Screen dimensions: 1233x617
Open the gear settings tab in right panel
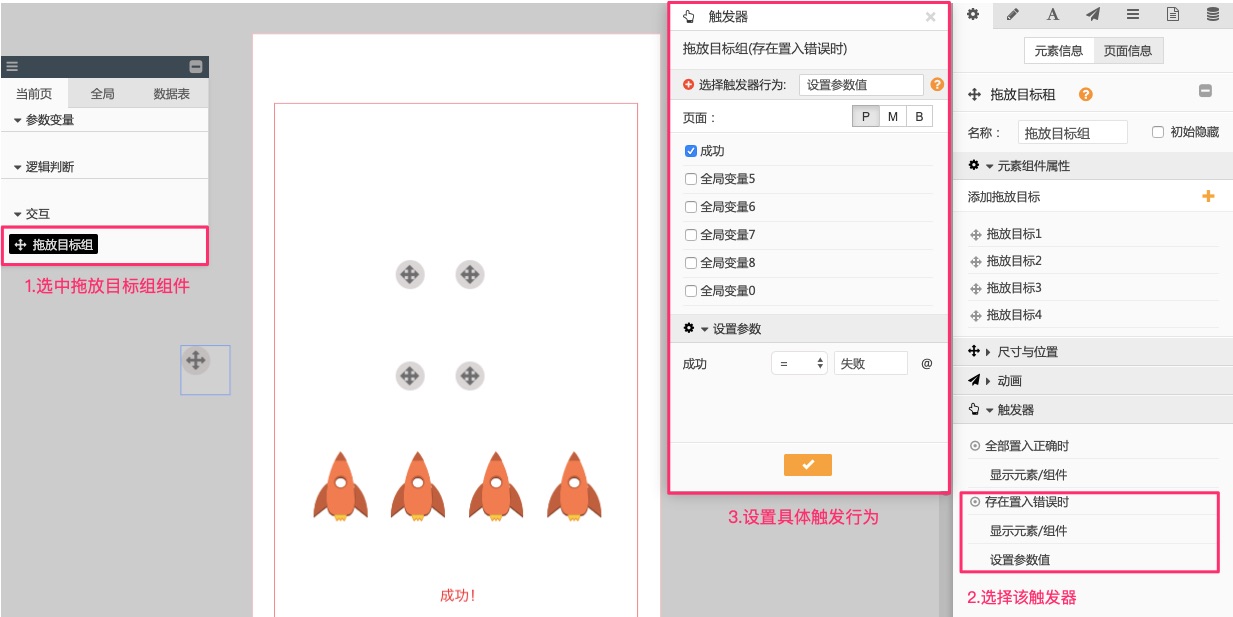(974, 14)
